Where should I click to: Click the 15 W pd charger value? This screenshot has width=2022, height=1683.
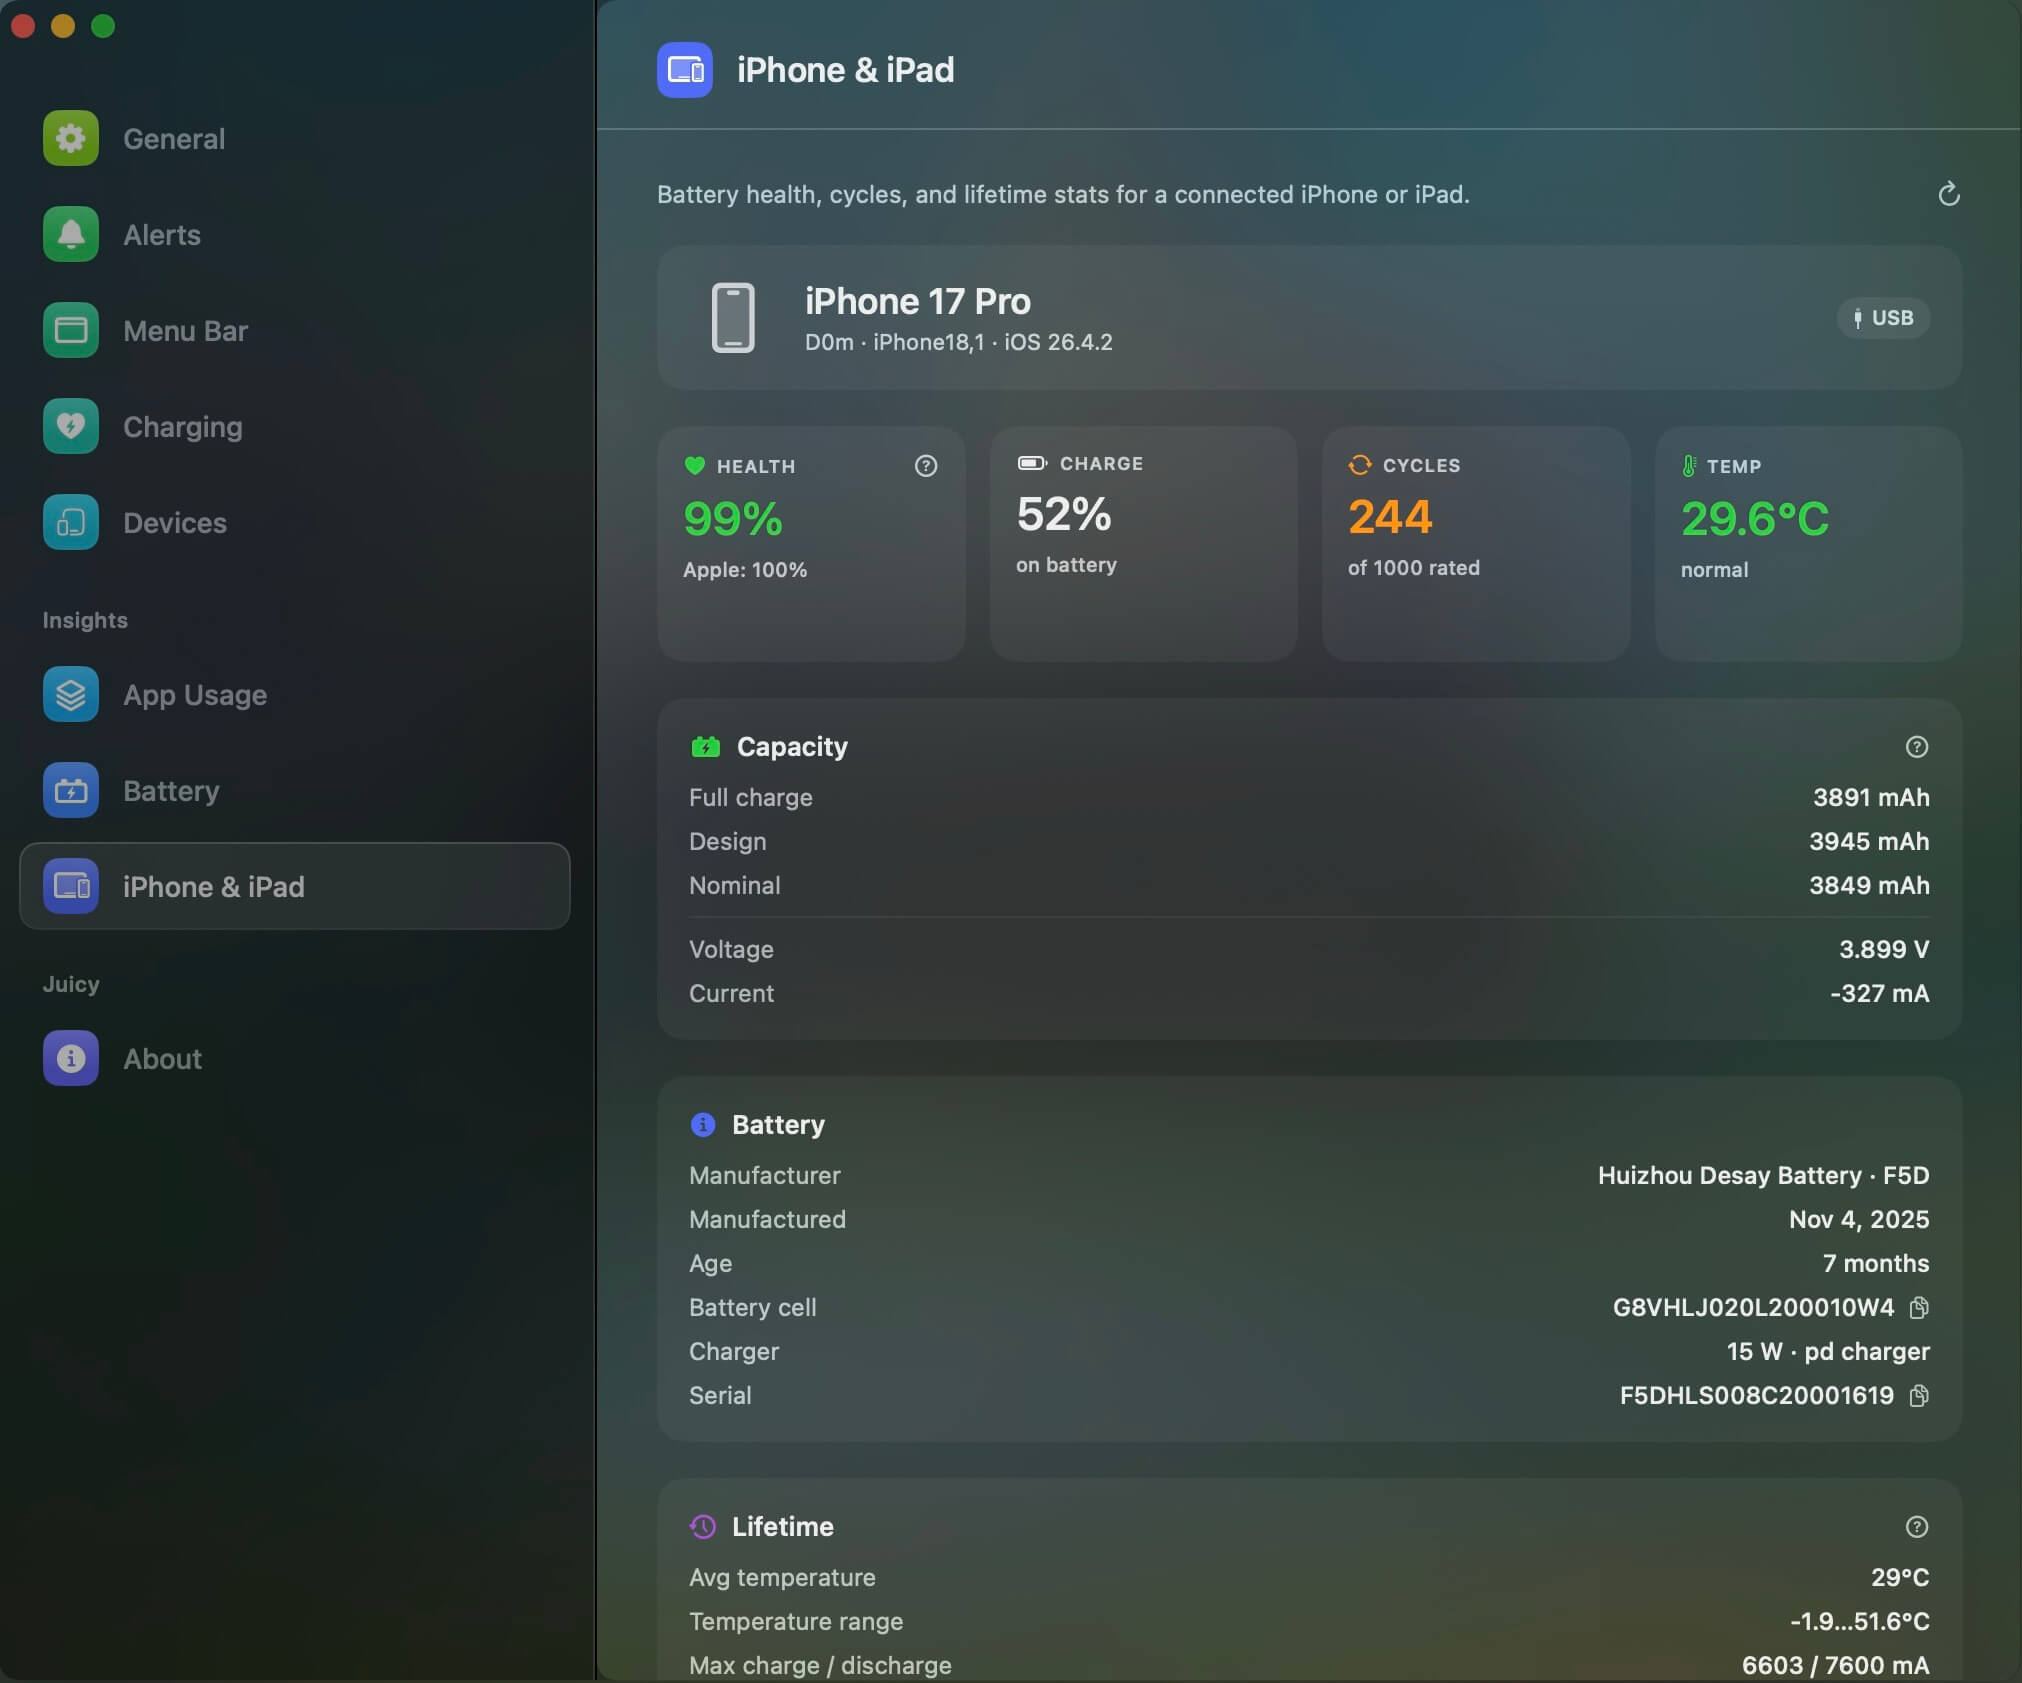pos(1828,1351)
